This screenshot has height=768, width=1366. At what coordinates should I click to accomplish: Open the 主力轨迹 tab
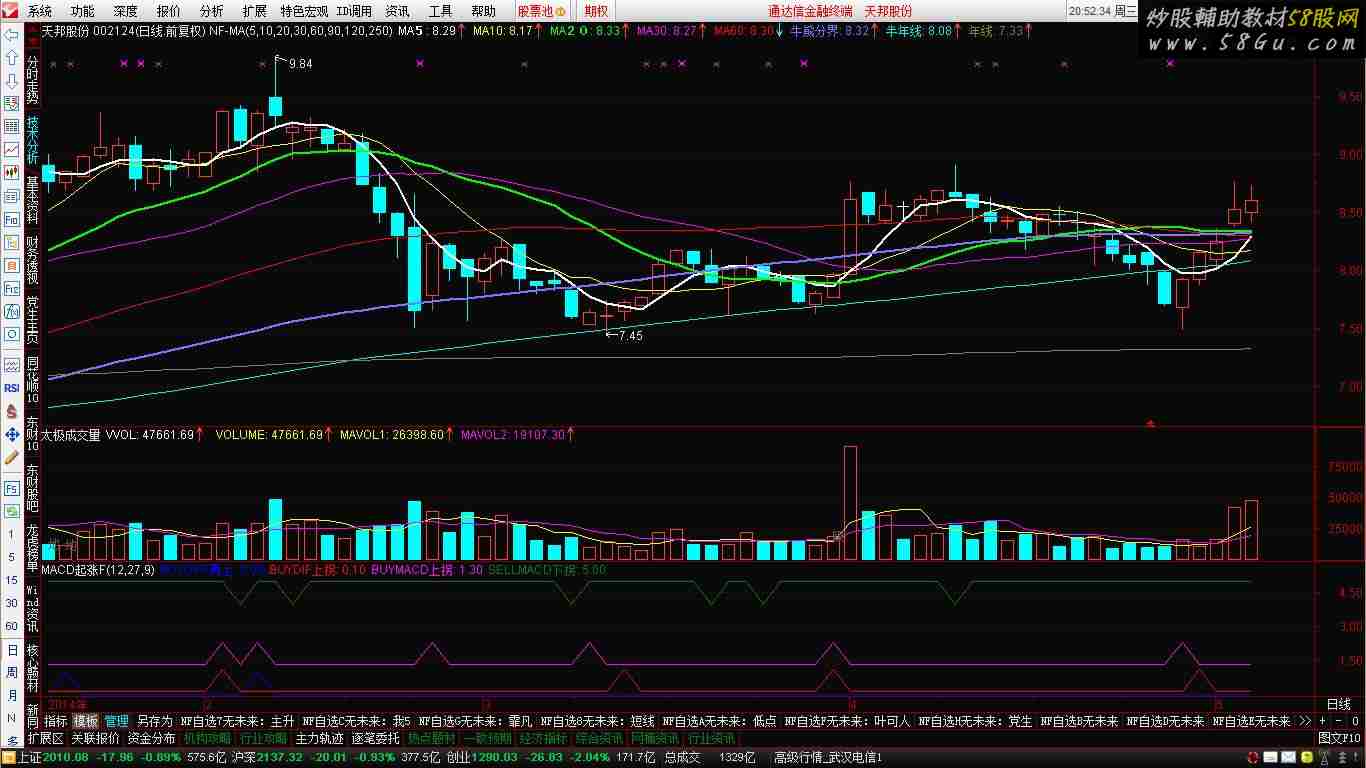coord(318,738)
